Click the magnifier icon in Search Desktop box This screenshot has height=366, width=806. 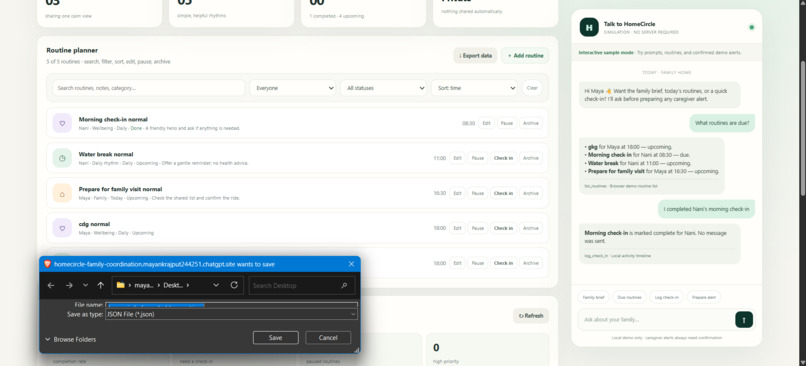tap(344, 285)
